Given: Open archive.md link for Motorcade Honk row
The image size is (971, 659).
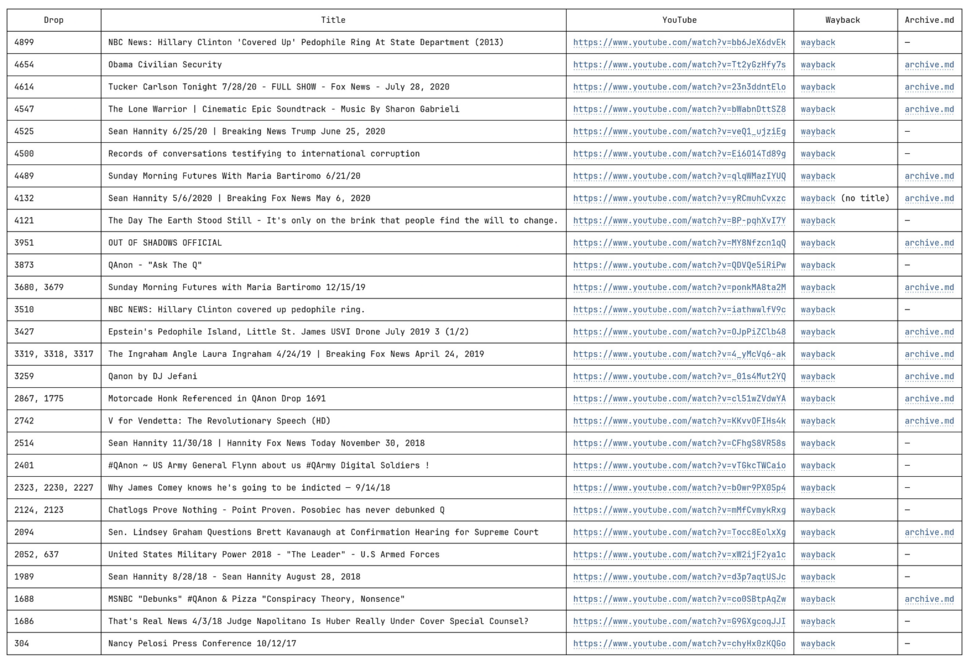Looking at the screenshot, I should click(x=929, y=399).
